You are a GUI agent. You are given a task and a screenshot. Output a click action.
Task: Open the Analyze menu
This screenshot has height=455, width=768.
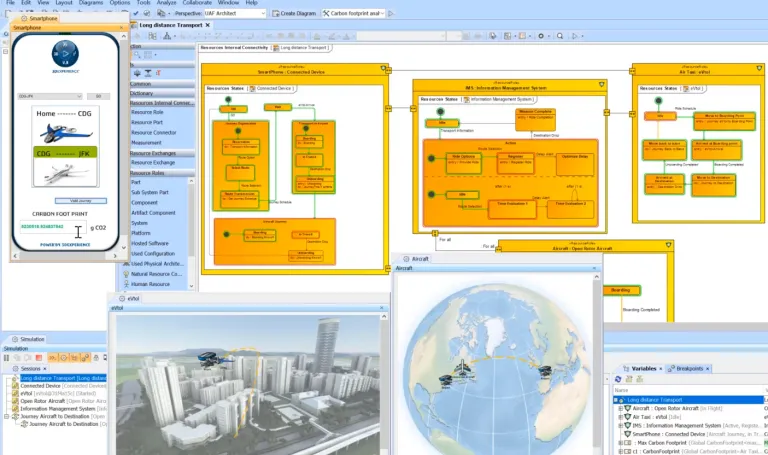166,3
